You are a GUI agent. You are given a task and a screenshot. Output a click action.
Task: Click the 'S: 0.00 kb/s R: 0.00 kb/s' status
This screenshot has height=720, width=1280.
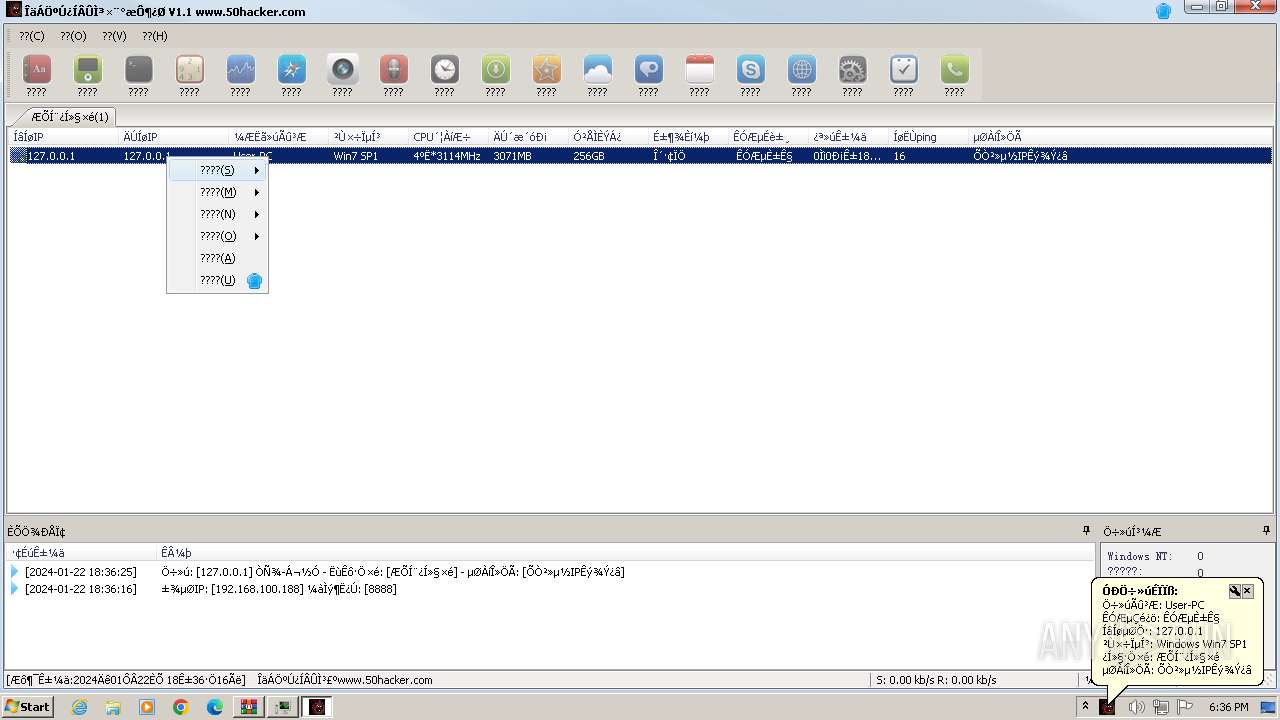[x=936, y=680]
